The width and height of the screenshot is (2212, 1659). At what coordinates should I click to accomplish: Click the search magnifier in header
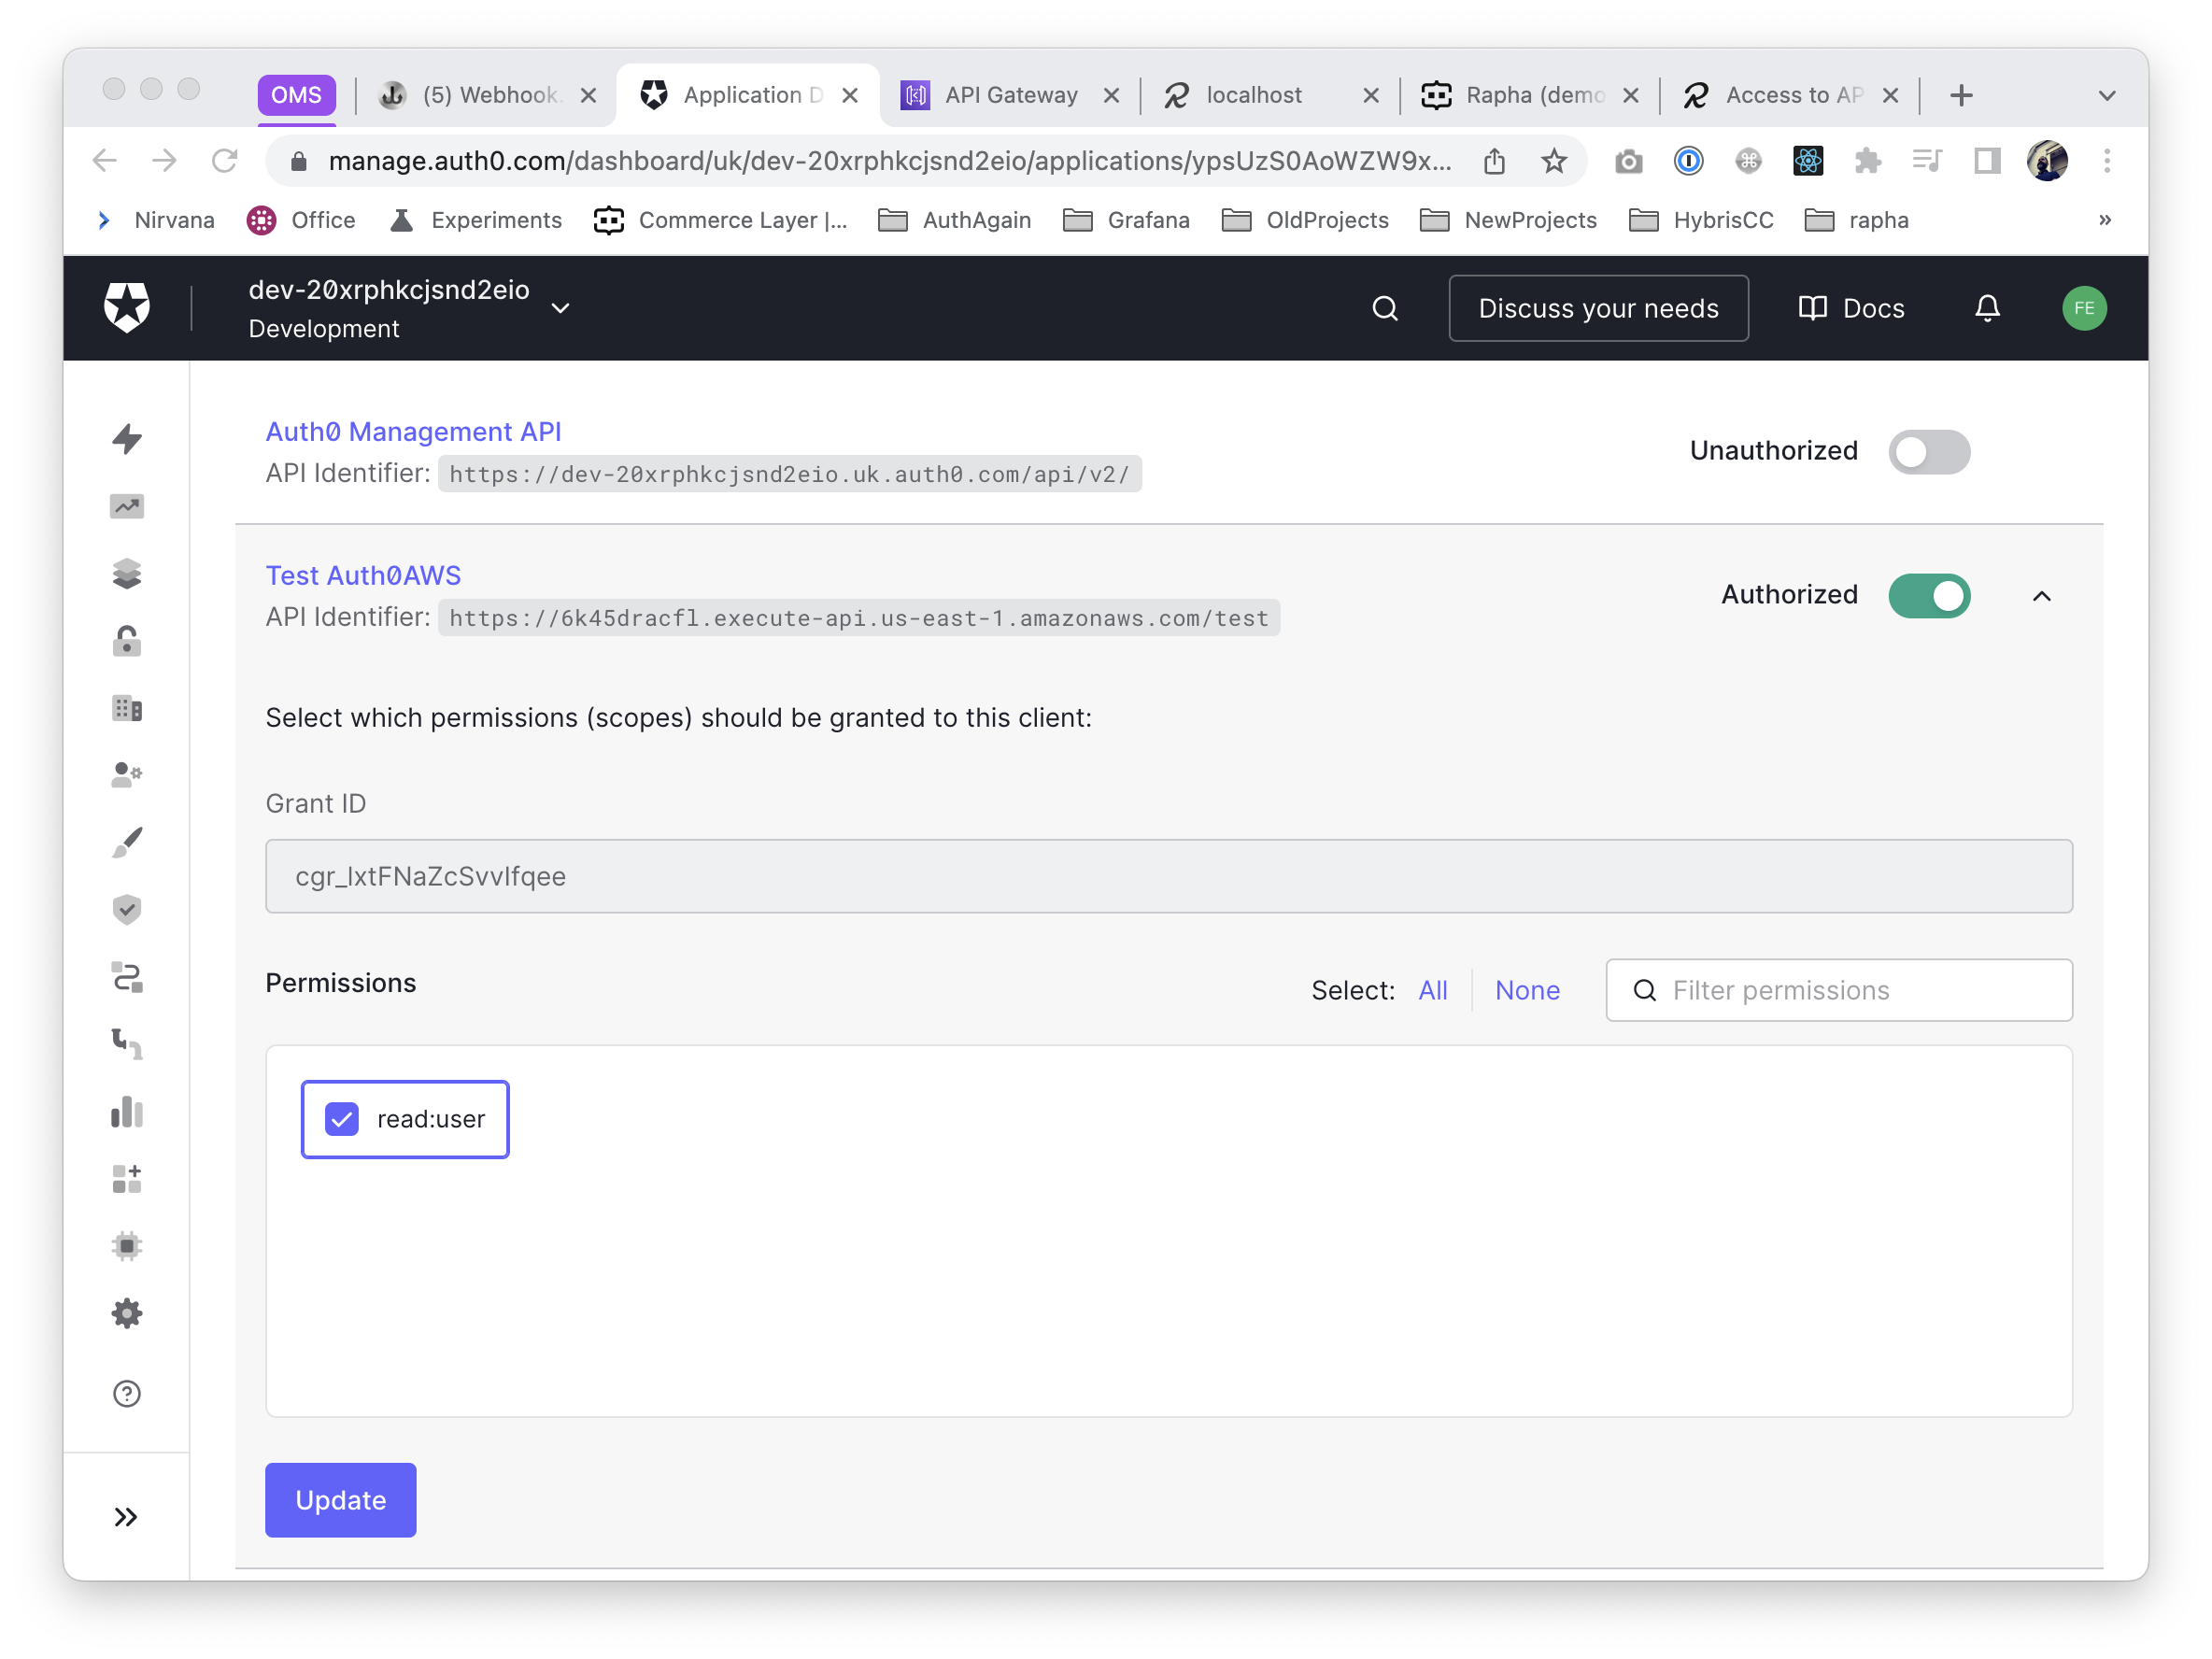click(x=1384, y=308)
